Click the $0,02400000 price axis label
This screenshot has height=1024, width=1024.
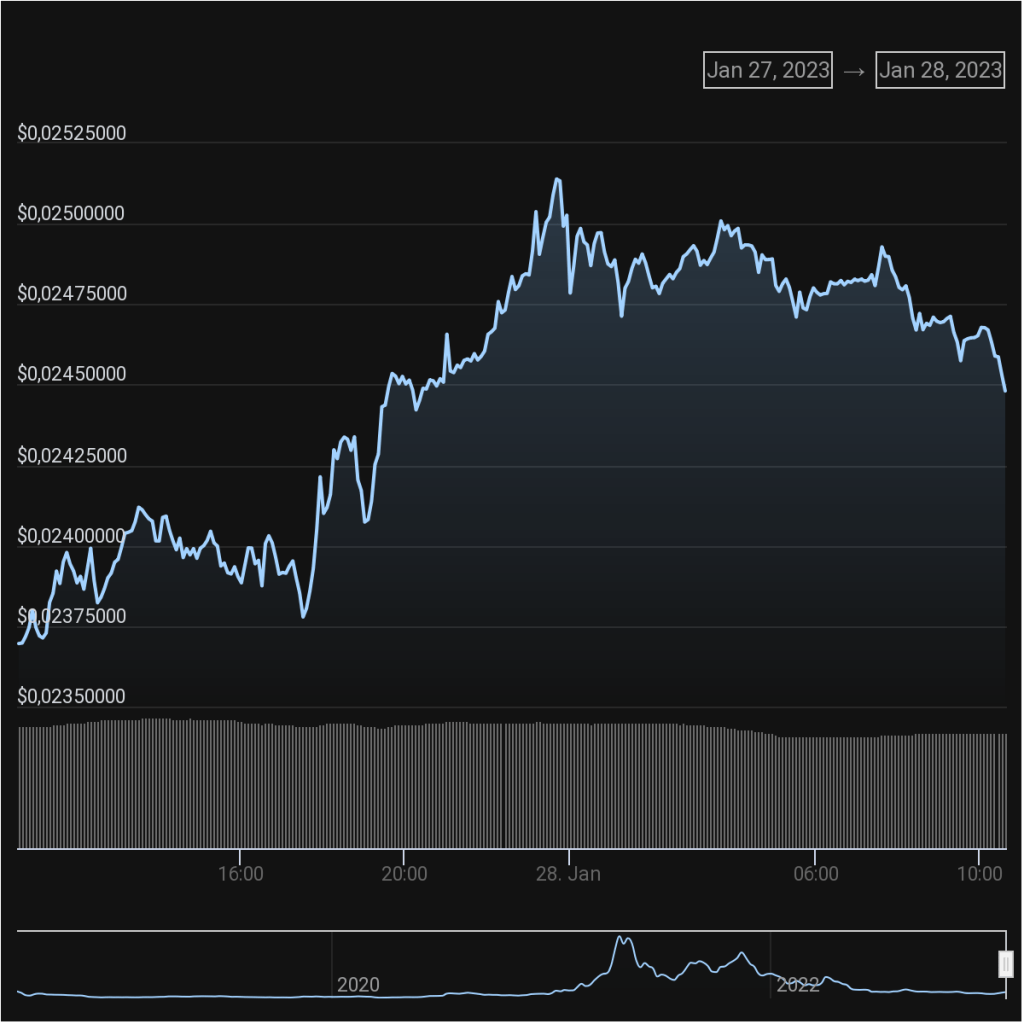71,536
